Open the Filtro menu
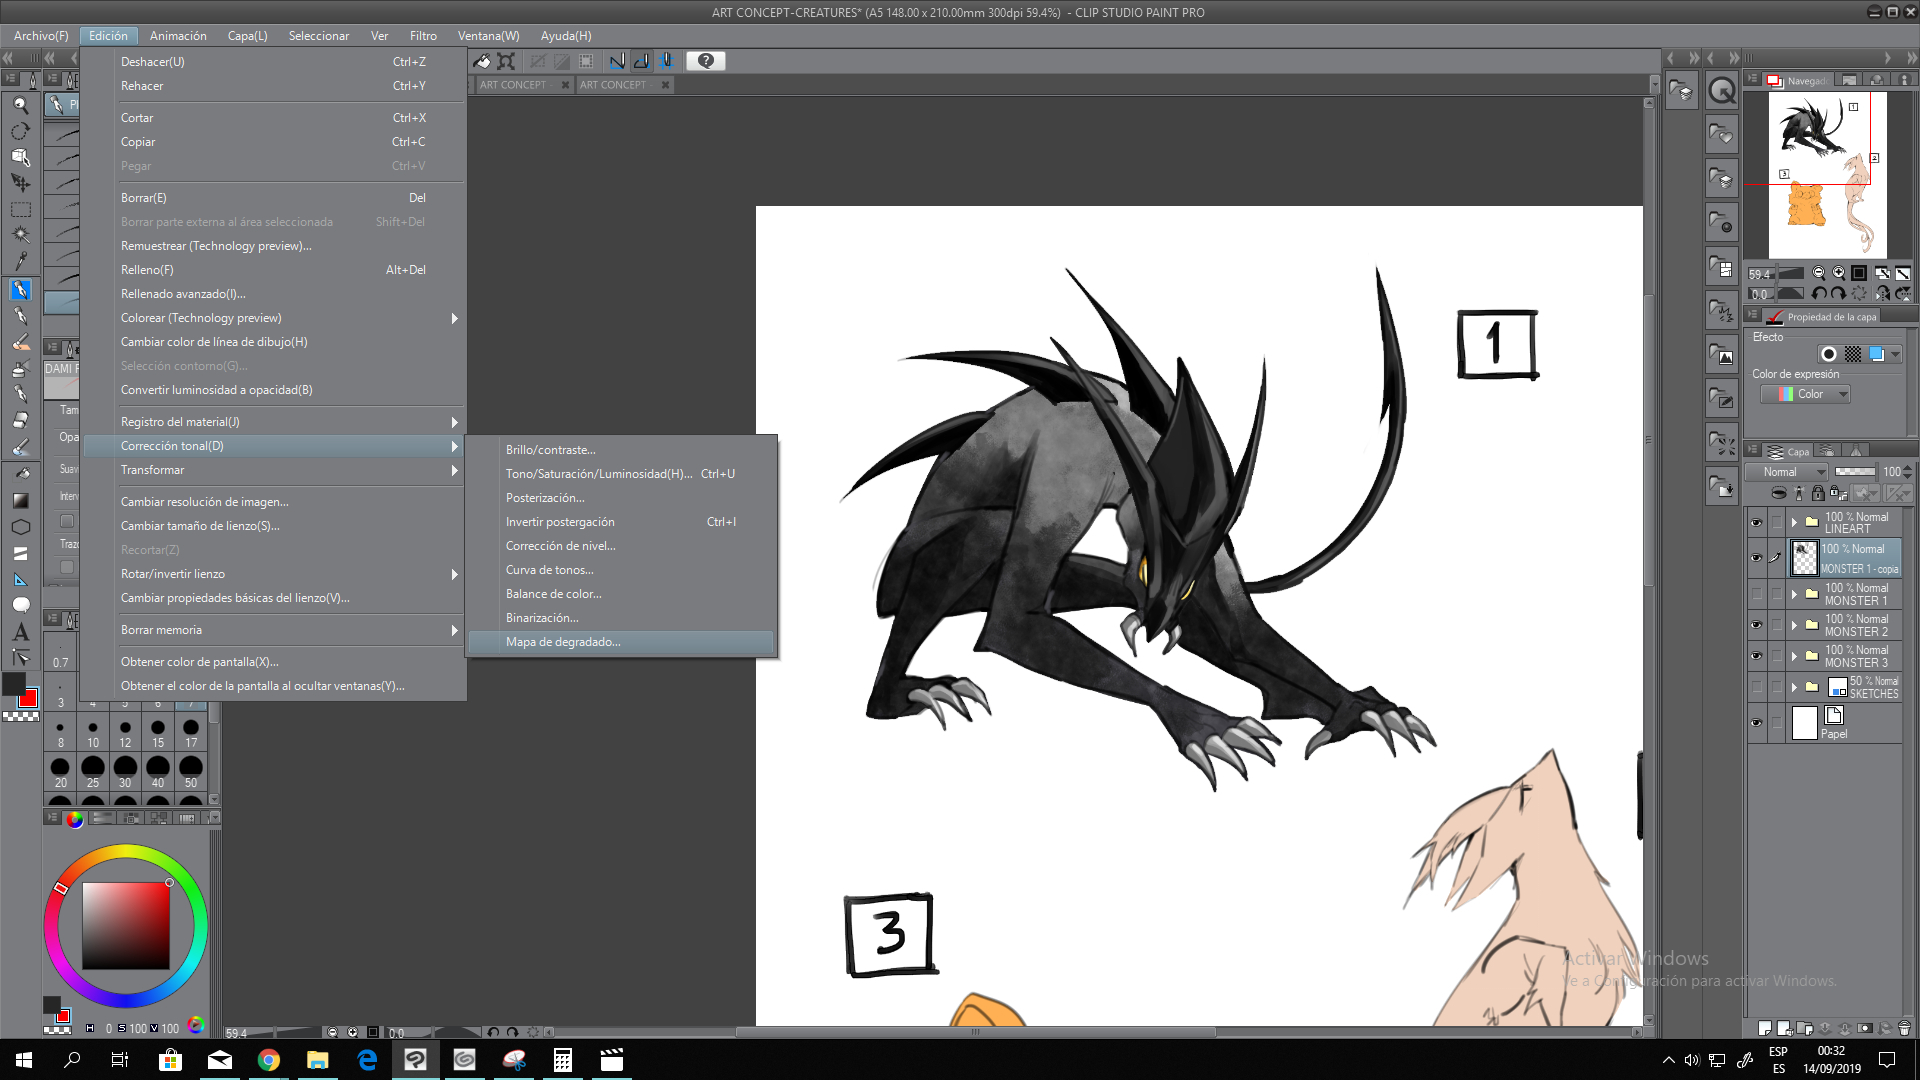Screen dimensions: 1920x1080 point(423,36)
